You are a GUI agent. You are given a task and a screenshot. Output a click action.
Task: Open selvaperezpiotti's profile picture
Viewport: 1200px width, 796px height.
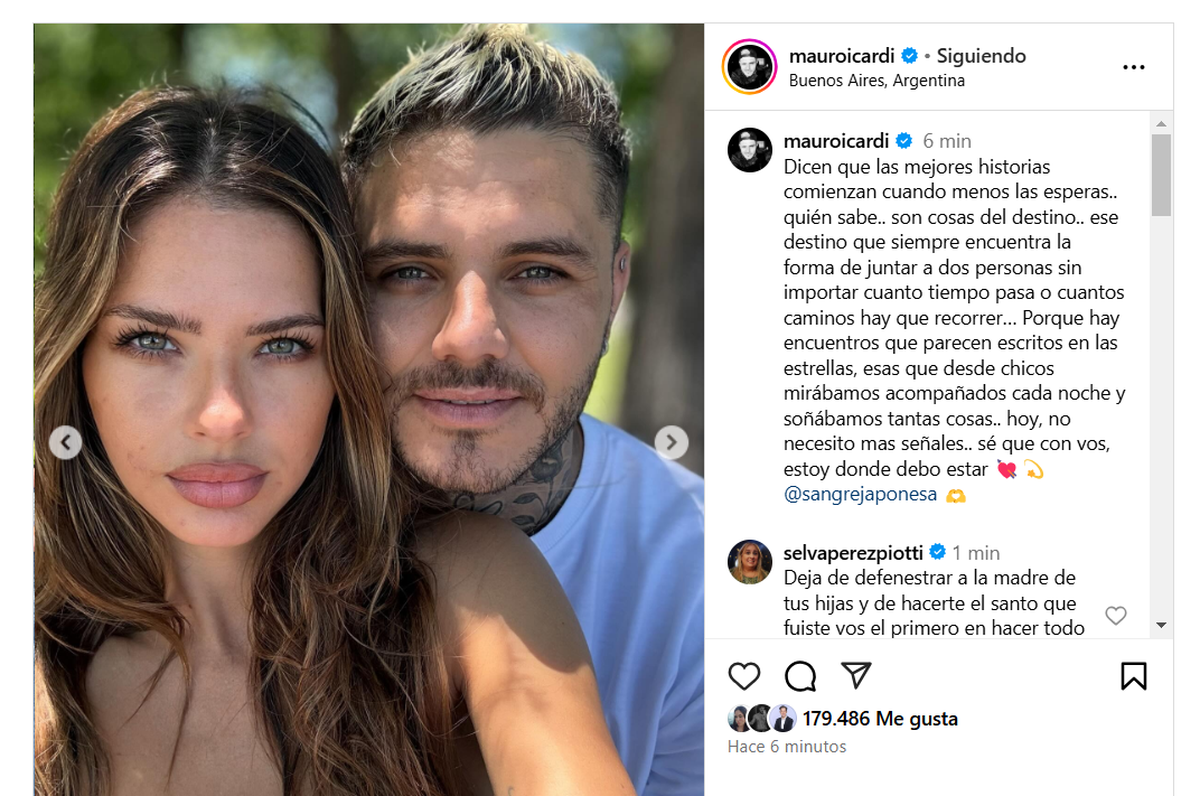click(x=749, y=562)
